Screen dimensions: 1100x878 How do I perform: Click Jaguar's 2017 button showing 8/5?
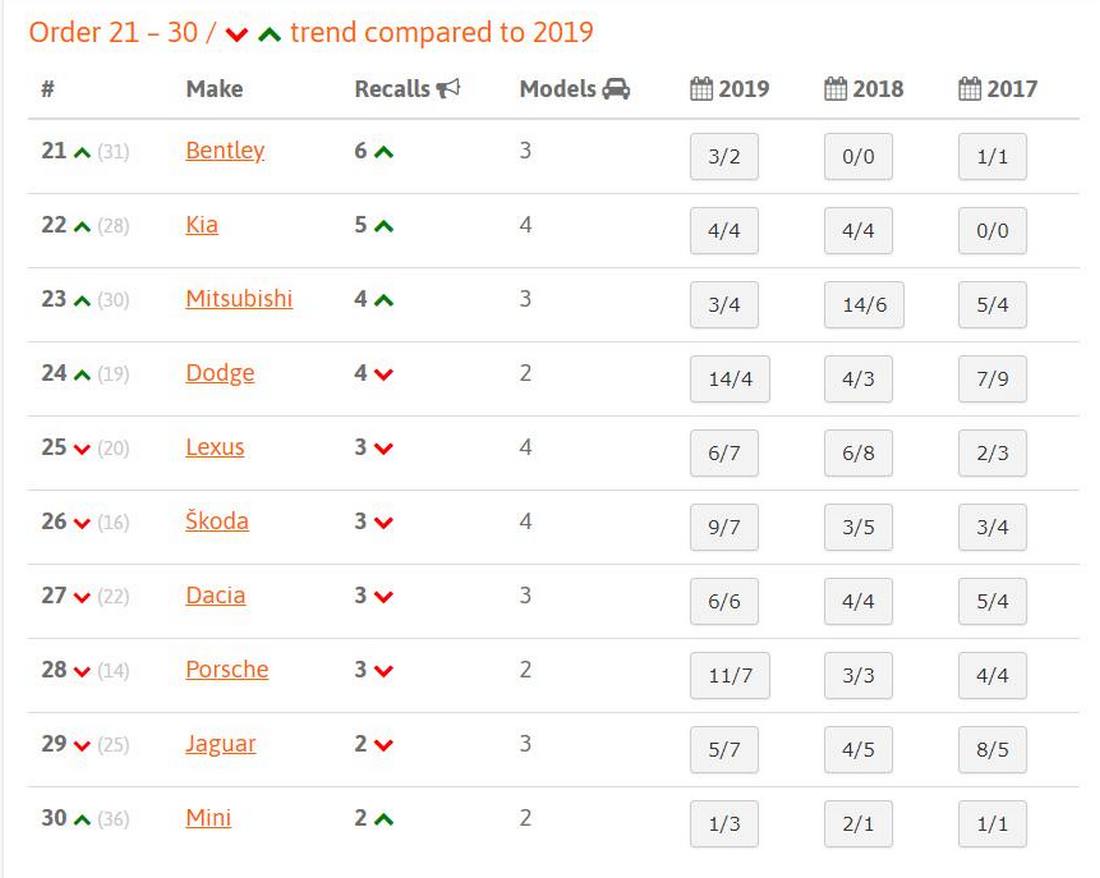tap(992, 750)
